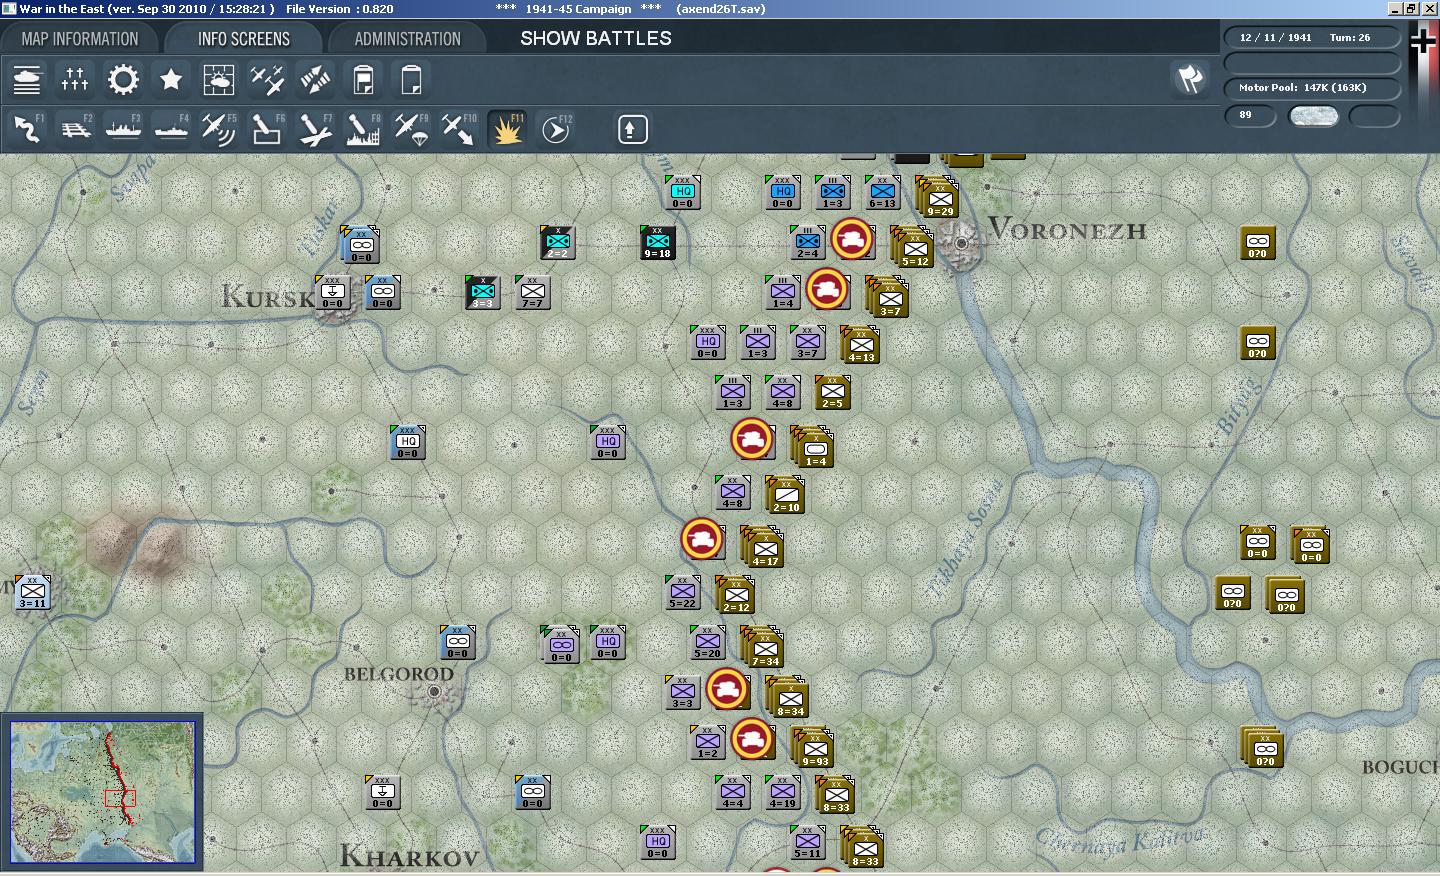Image resolution: width=1440 pixels, height=876 pixels.
Task: Click the snowy weather indicator pill
Action: tap(1314, 116)
